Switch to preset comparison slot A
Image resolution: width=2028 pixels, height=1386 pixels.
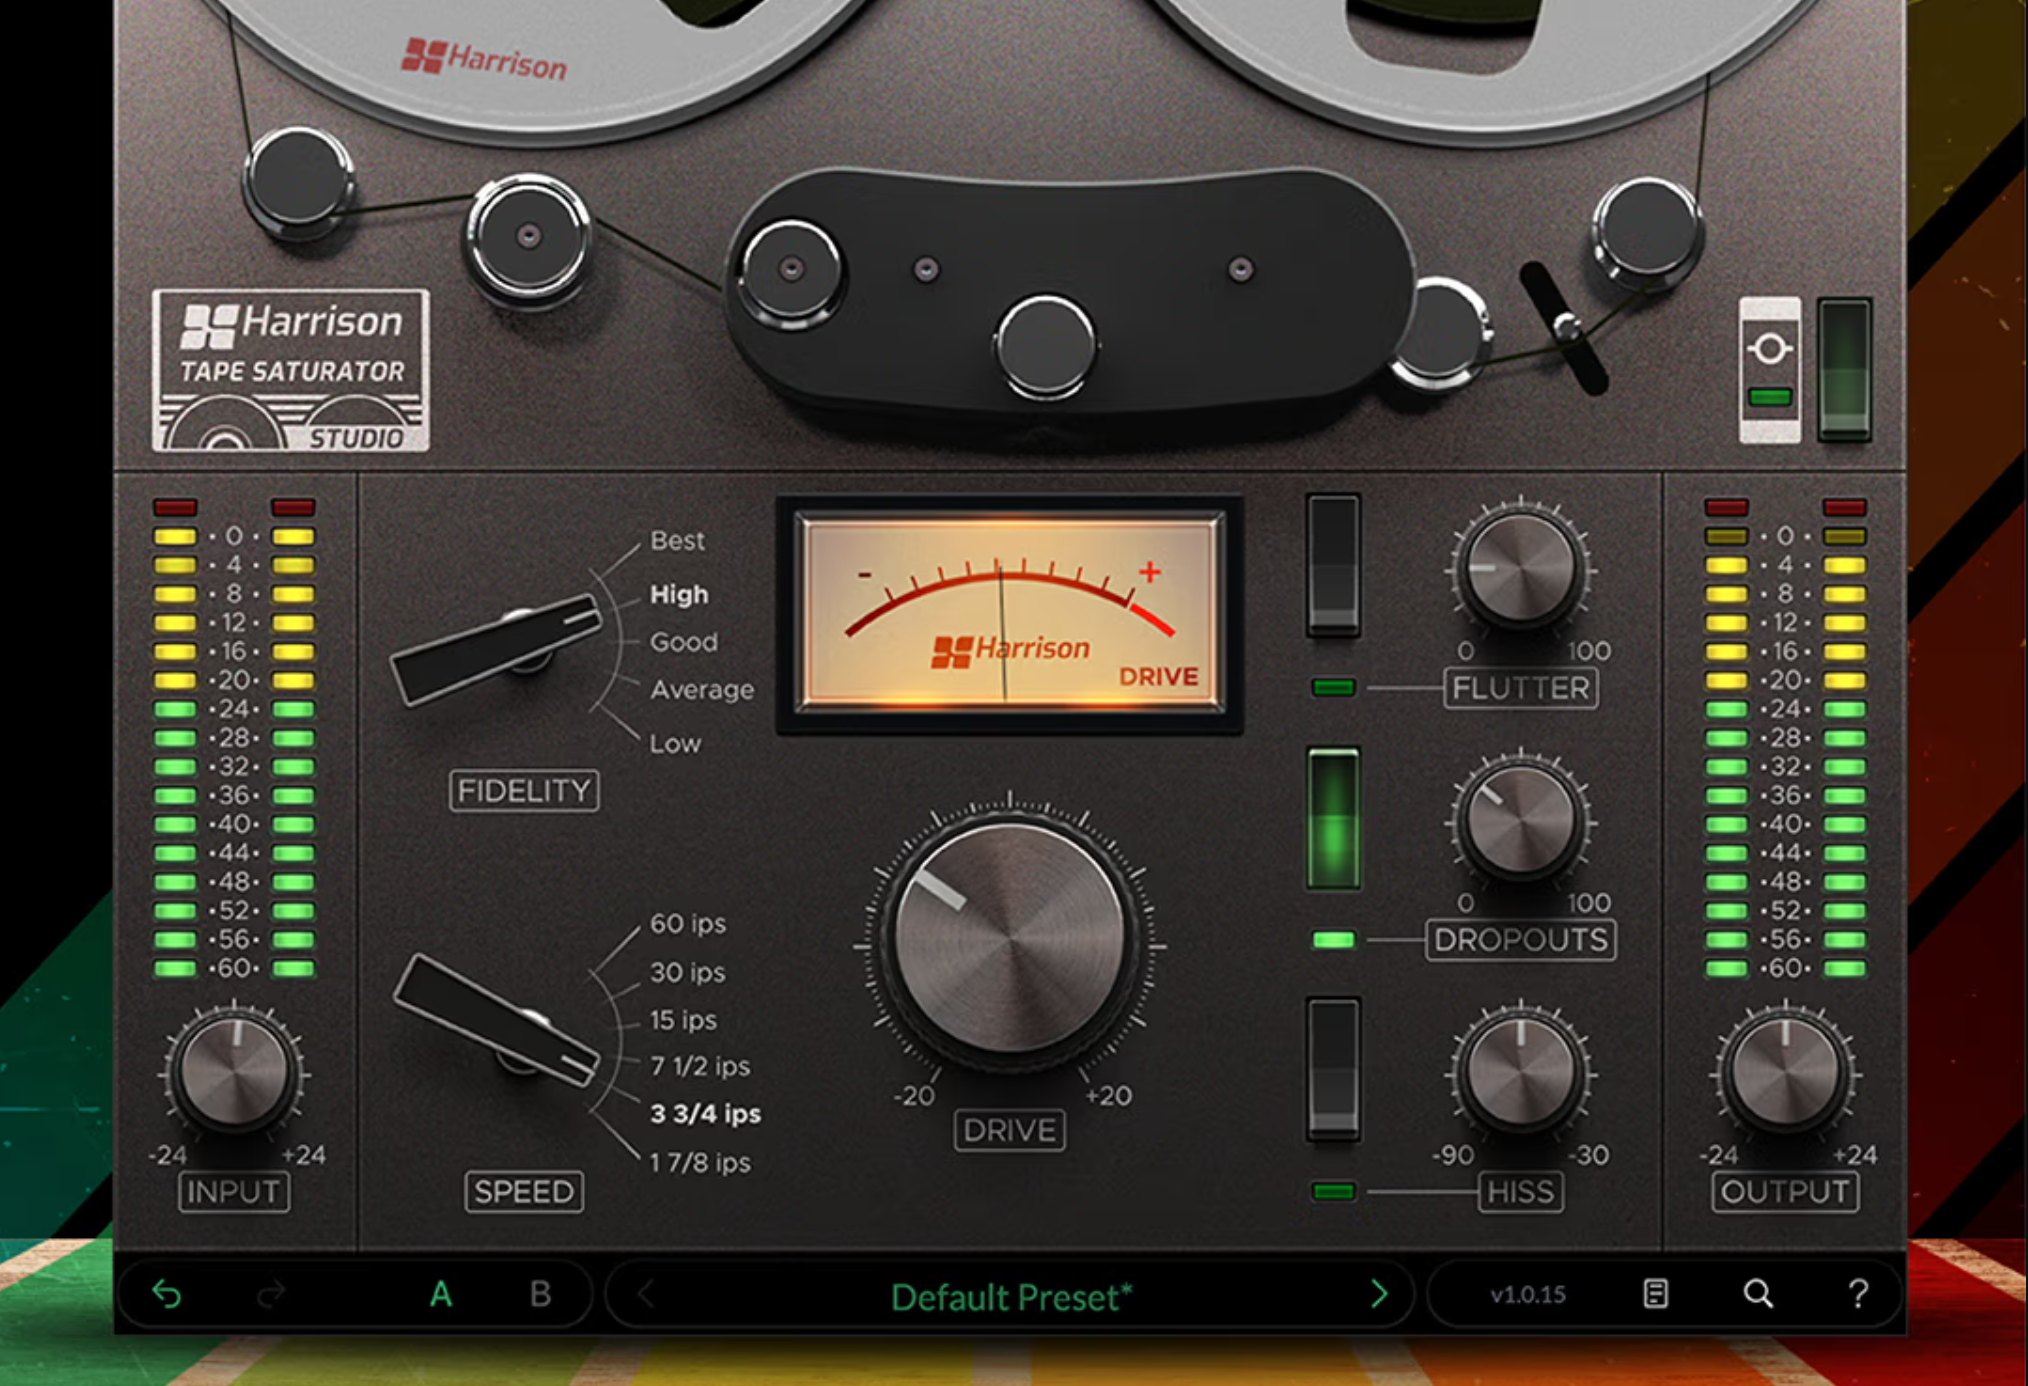tap(440, 1293)
